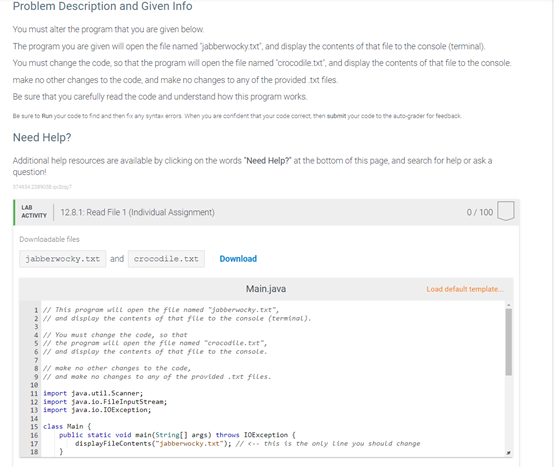Click the jabberwocky.txt file label
Viewport: 554px width, 467px height.
click(x=63, y=259)
